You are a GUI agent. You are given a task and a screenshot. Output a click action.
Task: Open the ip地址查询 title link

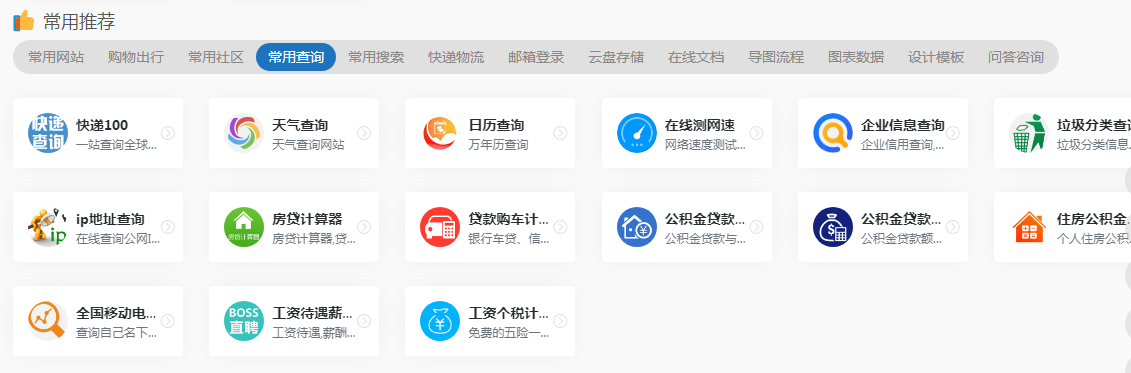point(110,219)
